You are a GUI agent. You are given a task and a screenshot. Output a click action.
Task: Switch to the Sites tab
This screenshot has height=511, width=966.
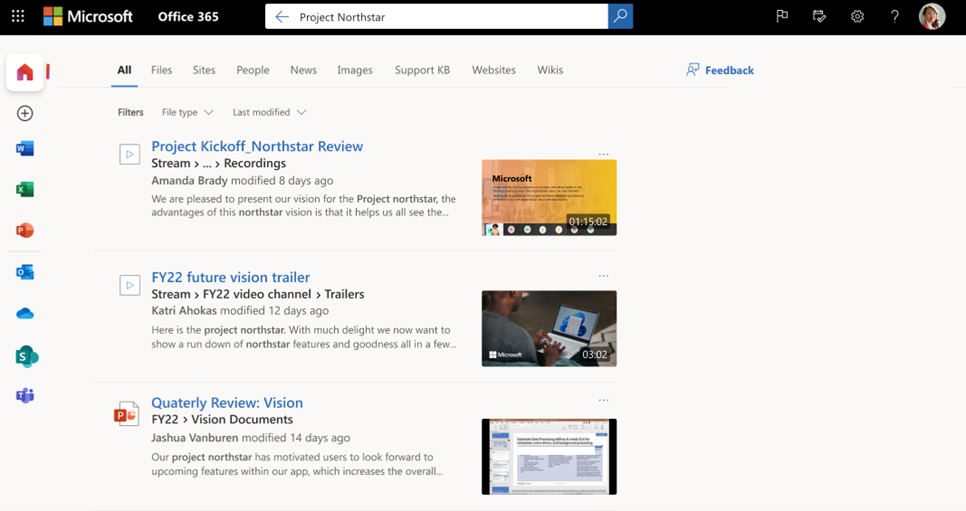coord(204,70)
